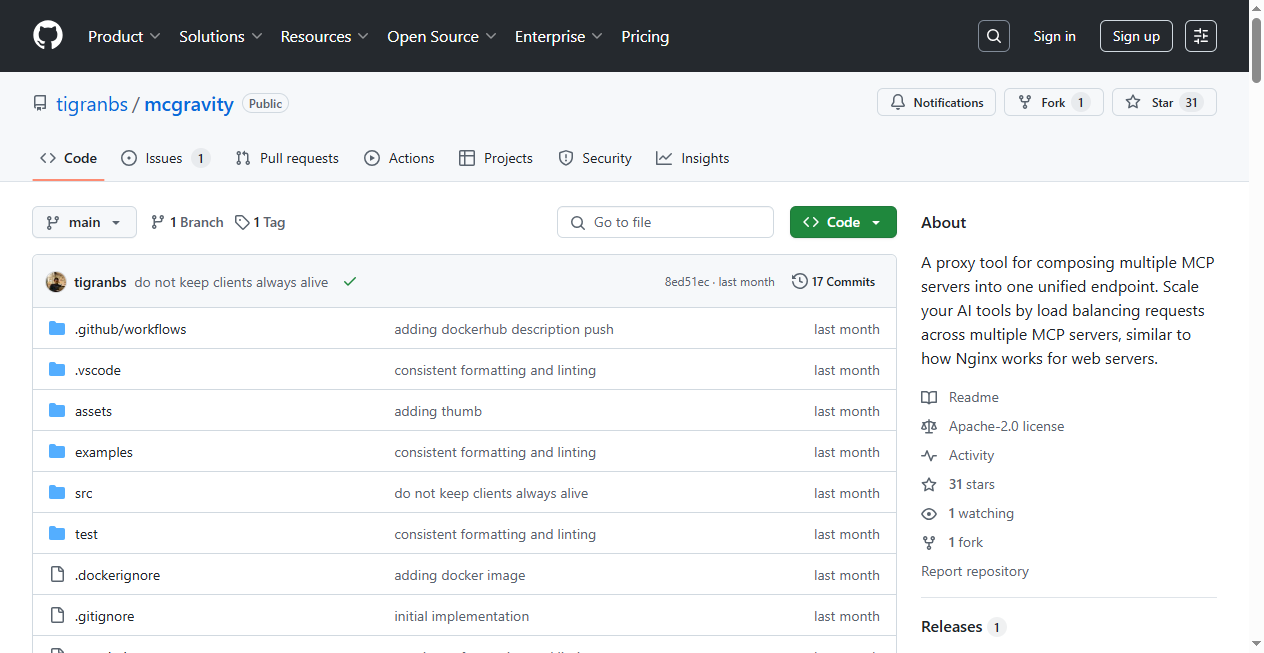Click inside the Go to file field

(x=665, y=222)
